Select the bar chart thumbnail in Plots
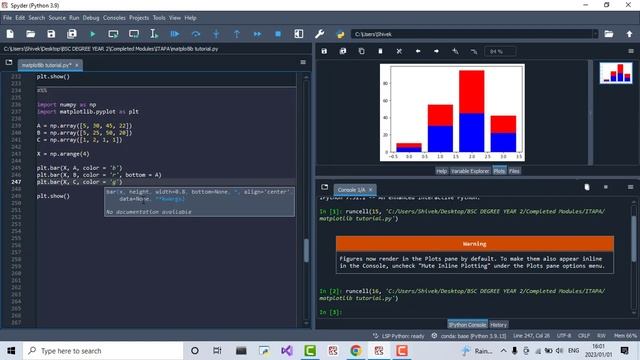 pyautogui.click(x=616, y=73)
